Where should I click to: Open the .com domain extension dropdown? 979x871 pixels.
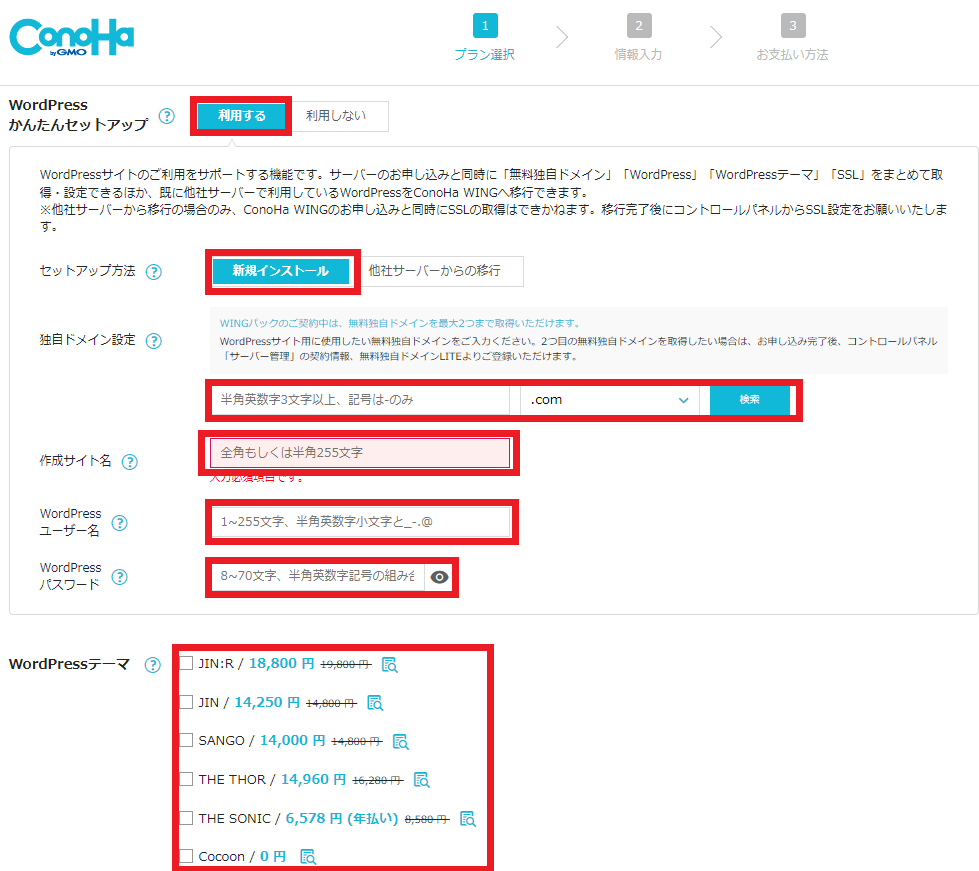(x=609, y=400)
